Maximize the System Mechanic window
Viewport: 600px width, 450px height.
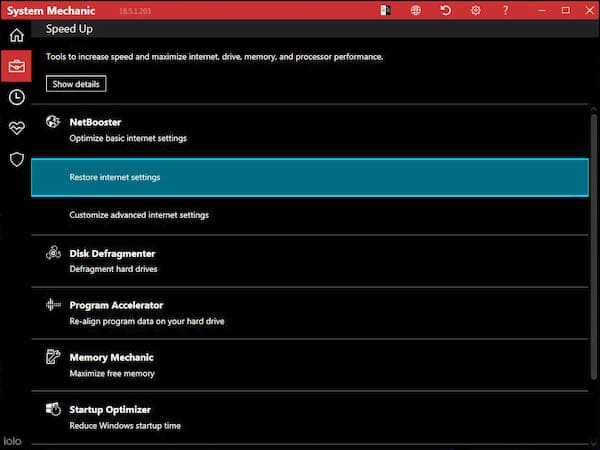coord(566,10)
